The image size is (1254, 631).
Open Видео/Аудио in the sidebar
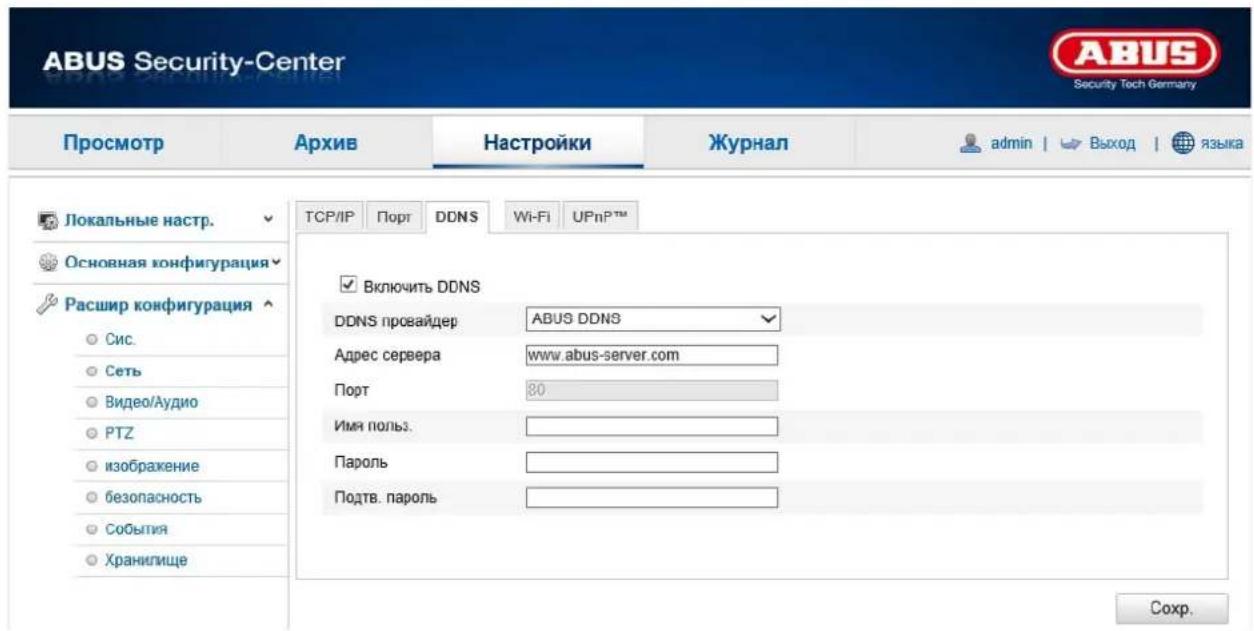150,403
